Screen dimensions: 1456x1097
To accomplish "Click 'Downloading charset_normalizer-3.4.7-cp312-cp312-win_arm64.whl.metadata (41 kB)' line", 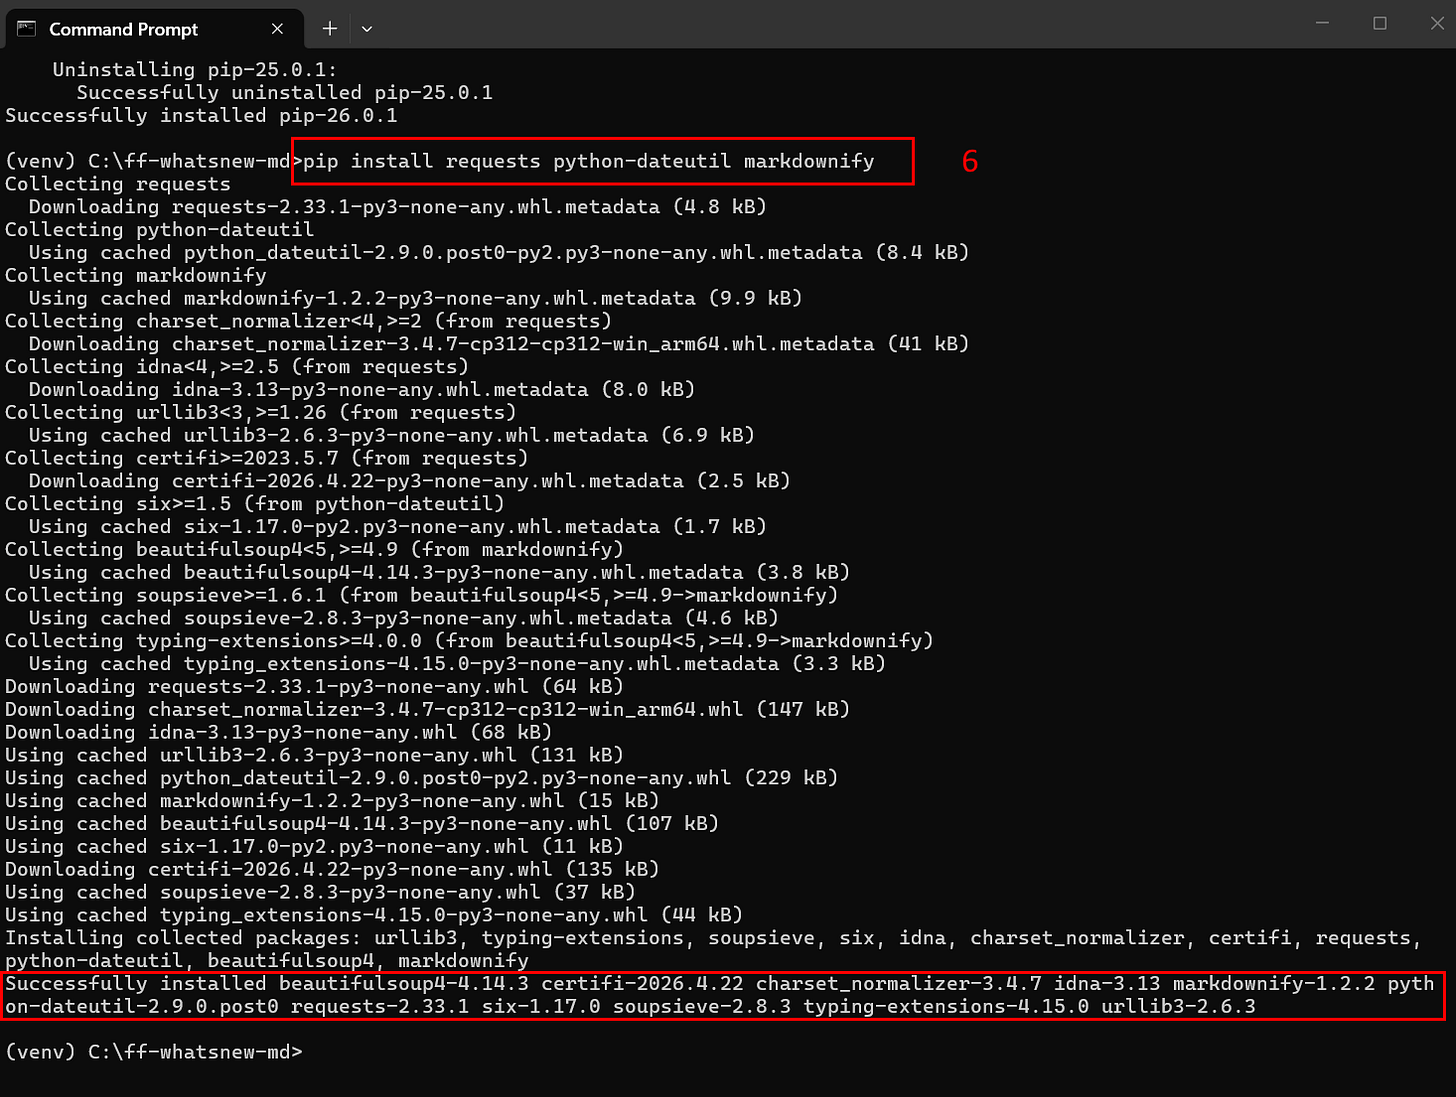I will [x=499, y=344].
